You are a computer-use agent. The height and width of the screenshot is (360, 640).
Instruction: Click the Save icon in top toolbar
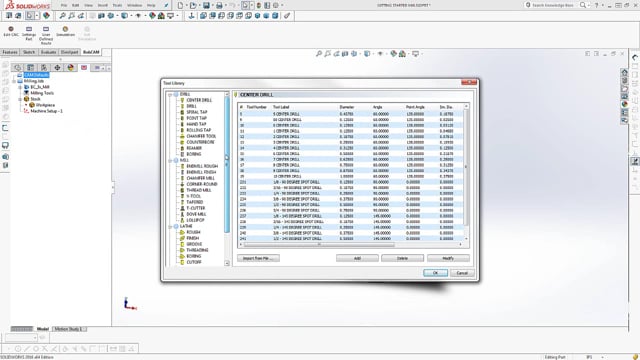[206, 5]
